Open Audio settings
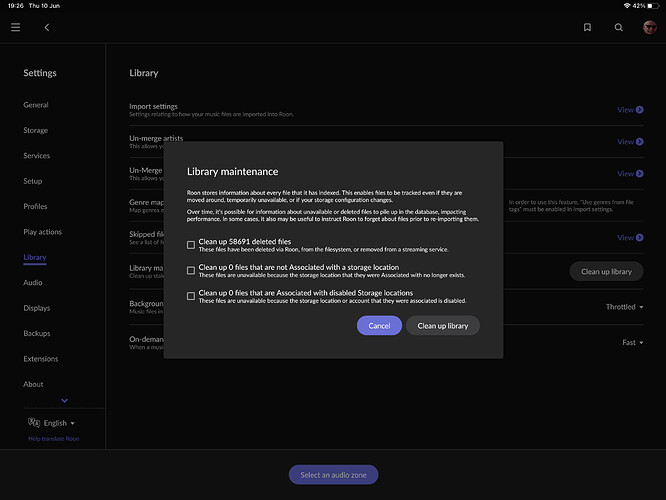Viewport: 666px width, 500px height. tap(33, 282)
